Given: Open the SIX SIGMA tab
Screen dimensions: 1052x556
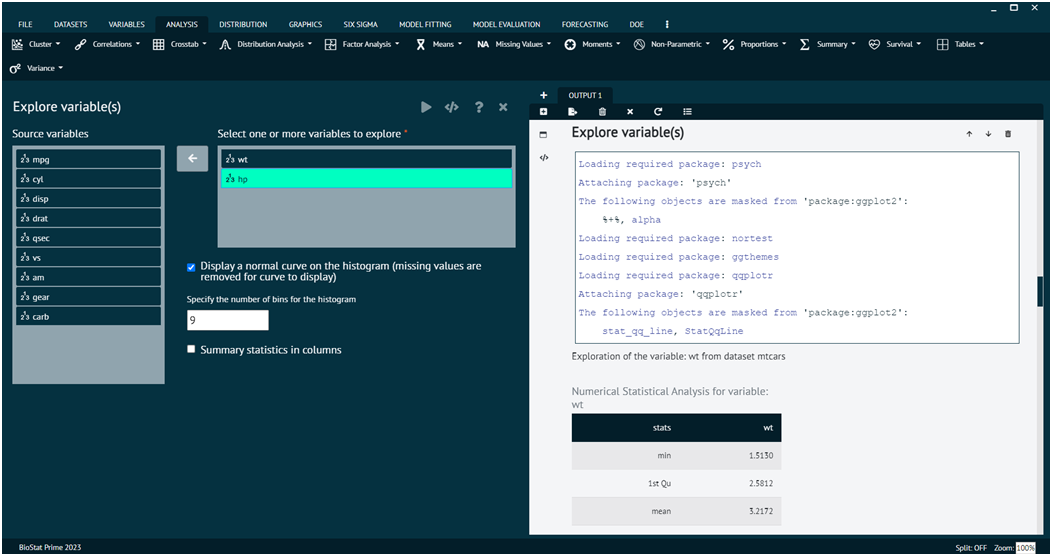Looking at the screenshot, I should tap(360, 24).
